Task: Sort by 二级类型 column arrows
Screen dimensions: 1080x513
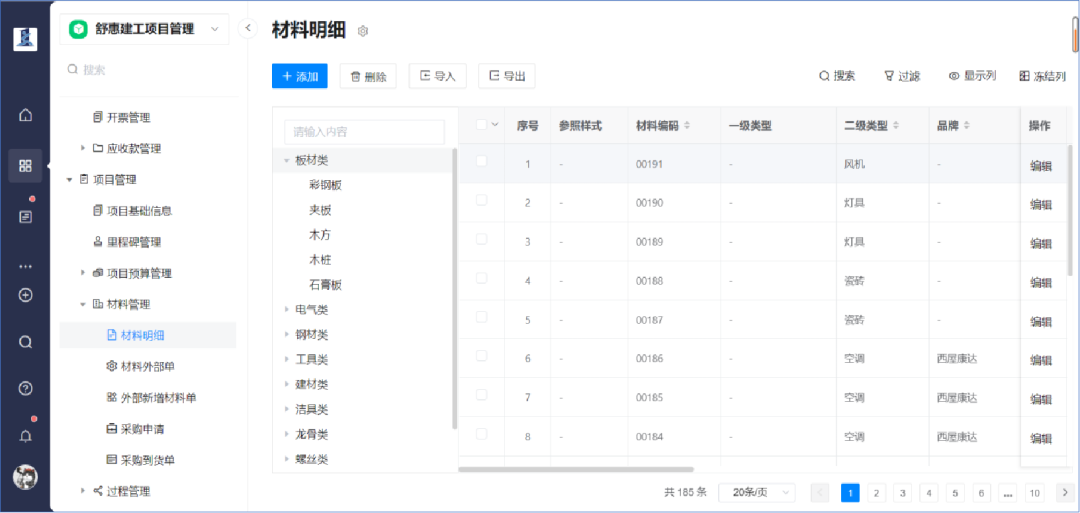Action: (x=896, y=126)
